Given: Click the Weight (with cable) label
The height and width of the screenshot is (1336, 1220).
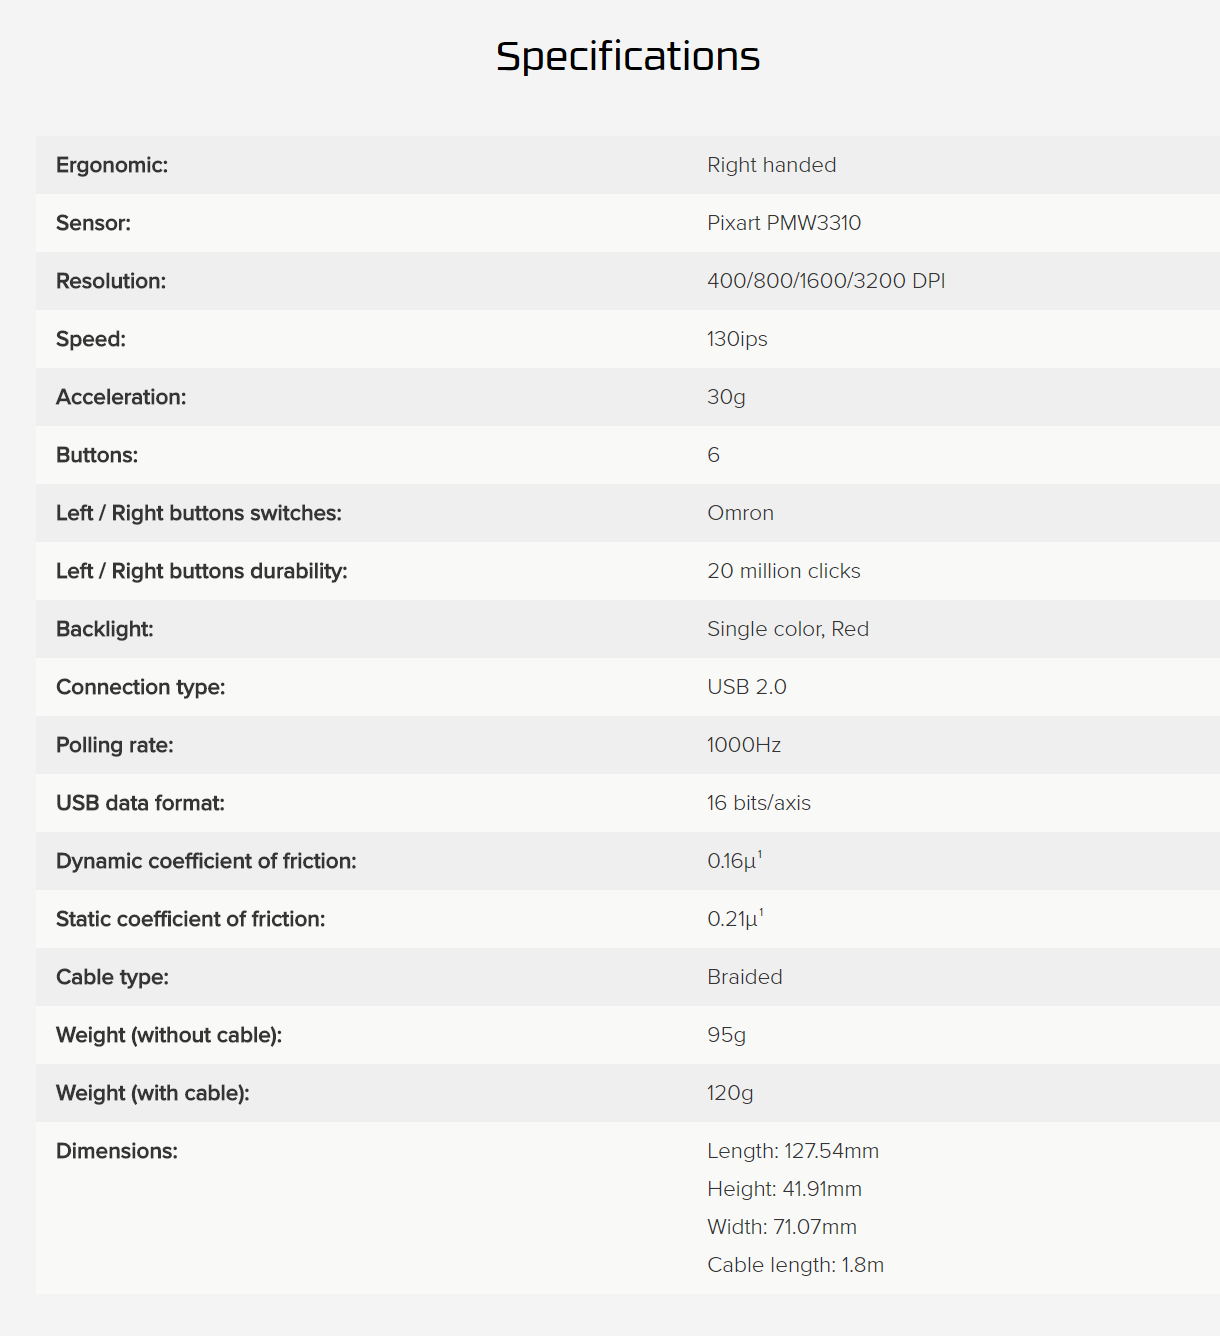Looking at the screenshot, I should (152, 1093).
